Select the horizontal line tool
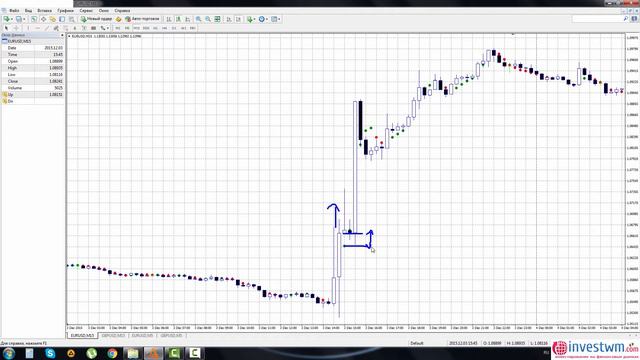Image resolution: width=640 pixels, height=360 pixels. click(x=38, y=28)
